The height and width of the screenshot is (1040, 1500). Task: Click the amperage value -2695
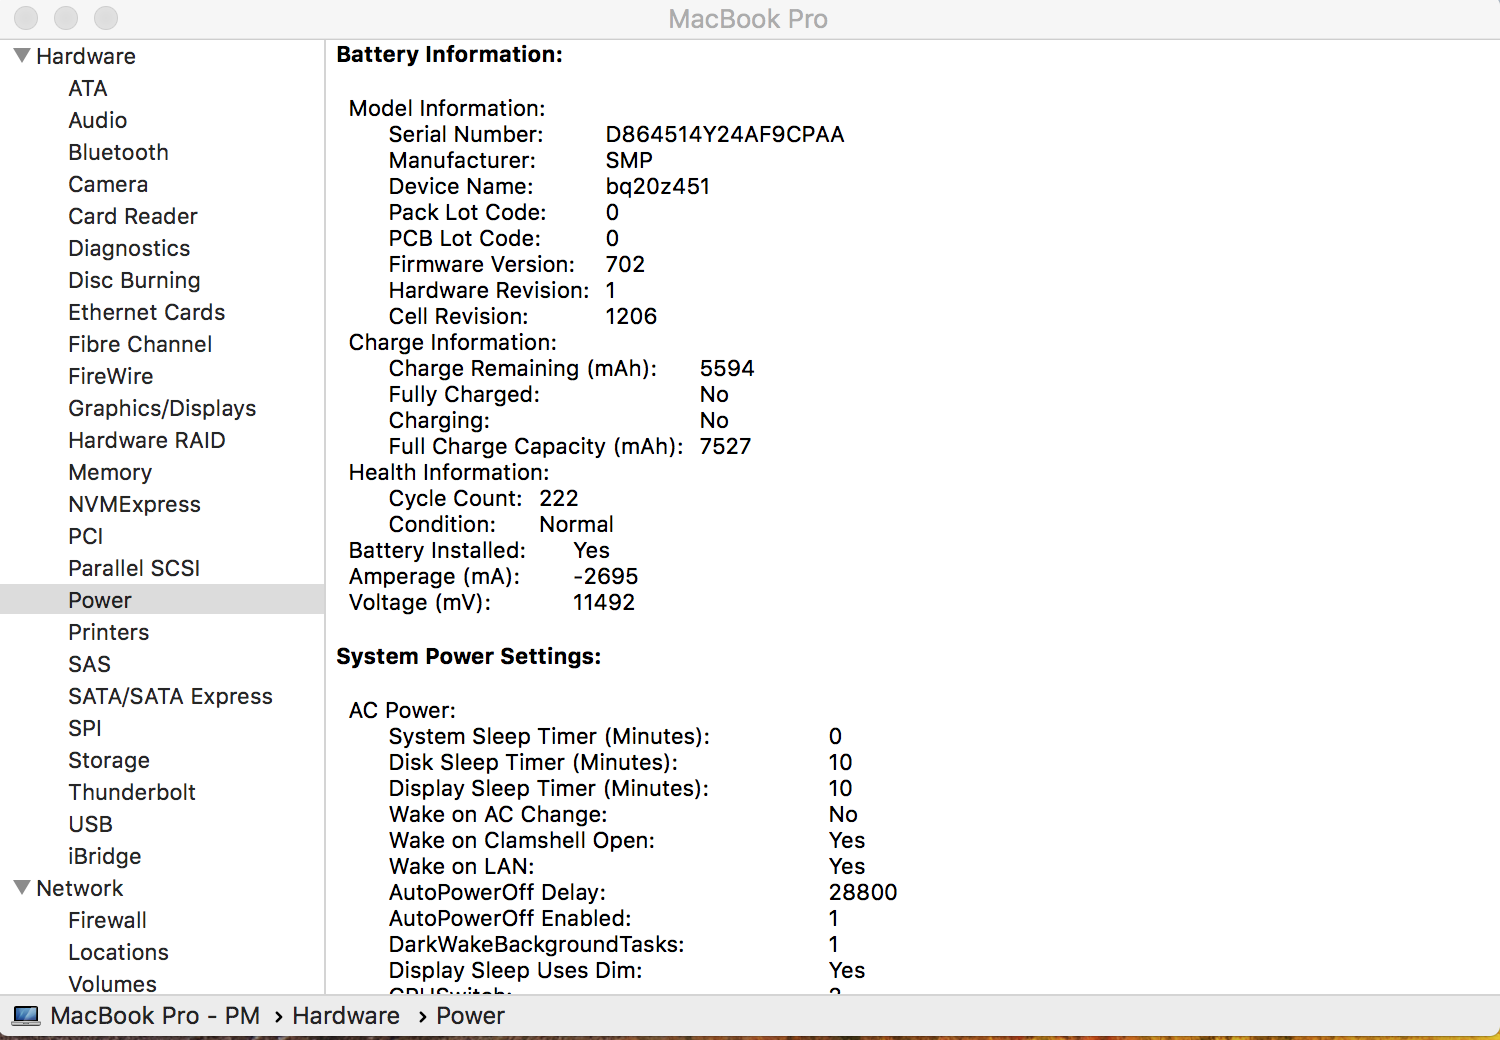(606, 576)
